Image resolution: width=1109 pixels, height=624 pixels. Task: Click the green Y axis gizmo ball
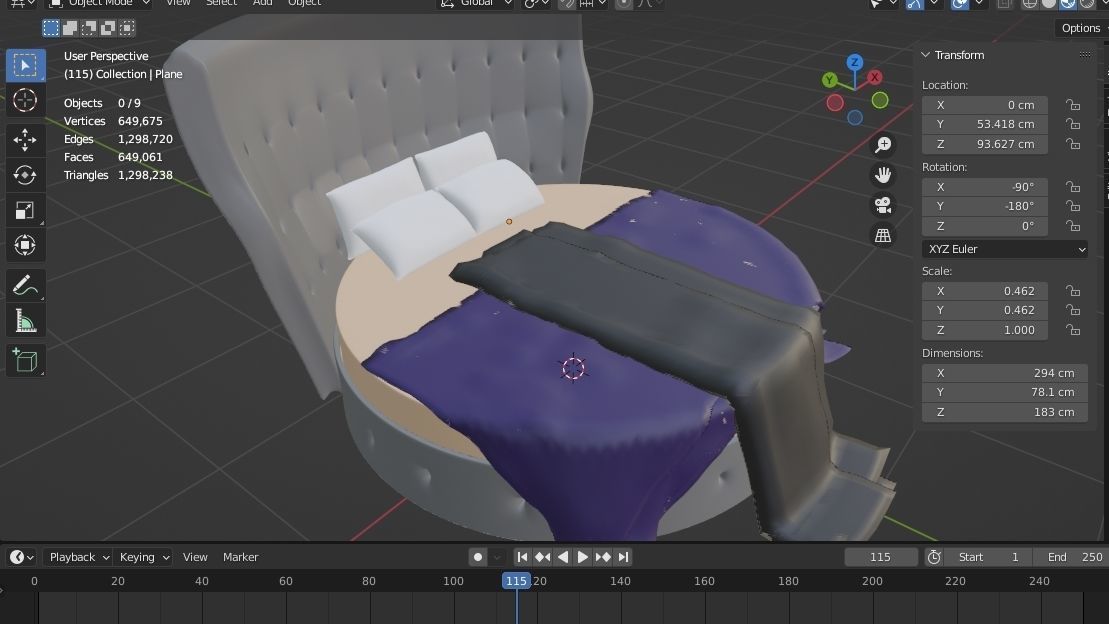pyautogui.click(x=830, y=80)
